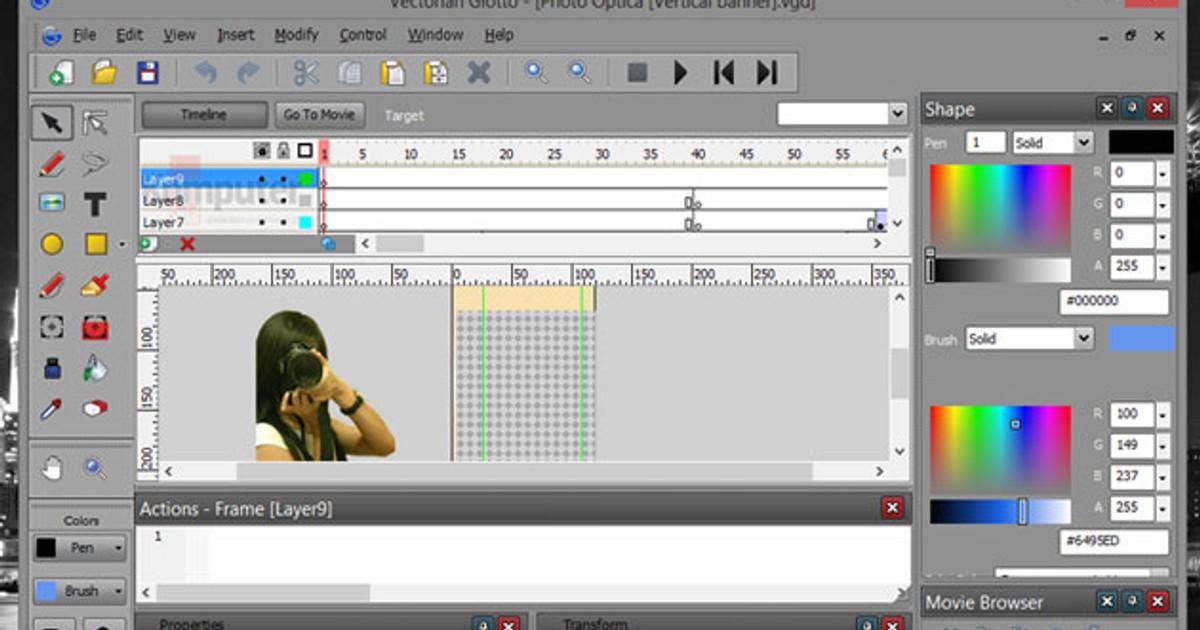Open the brush R value 100 dropdown
This screenshot has width=1200, height=630.
(x=1163, y=415)
